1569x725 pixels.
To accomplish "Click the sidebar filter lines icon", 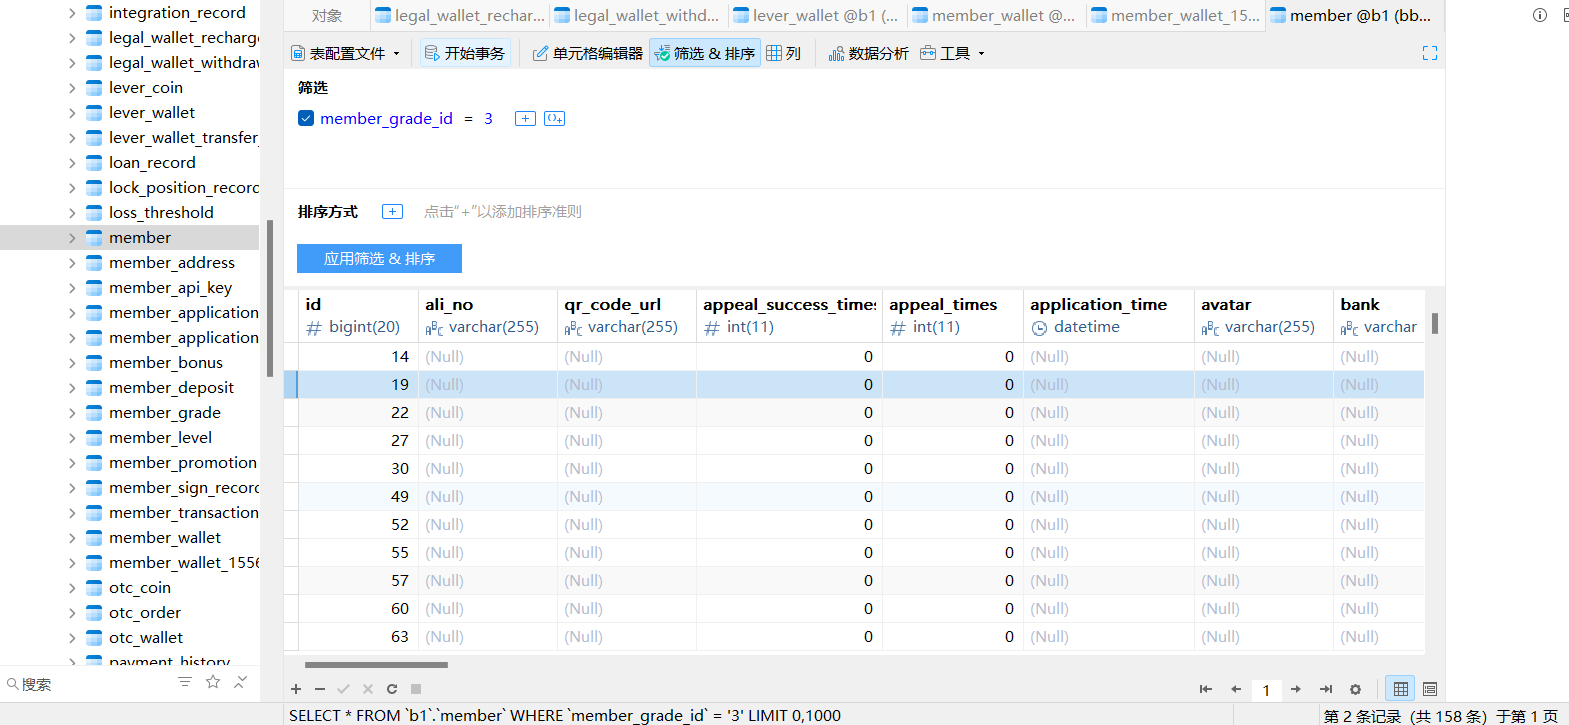I will pyautogui.click(x=185, y=682).
